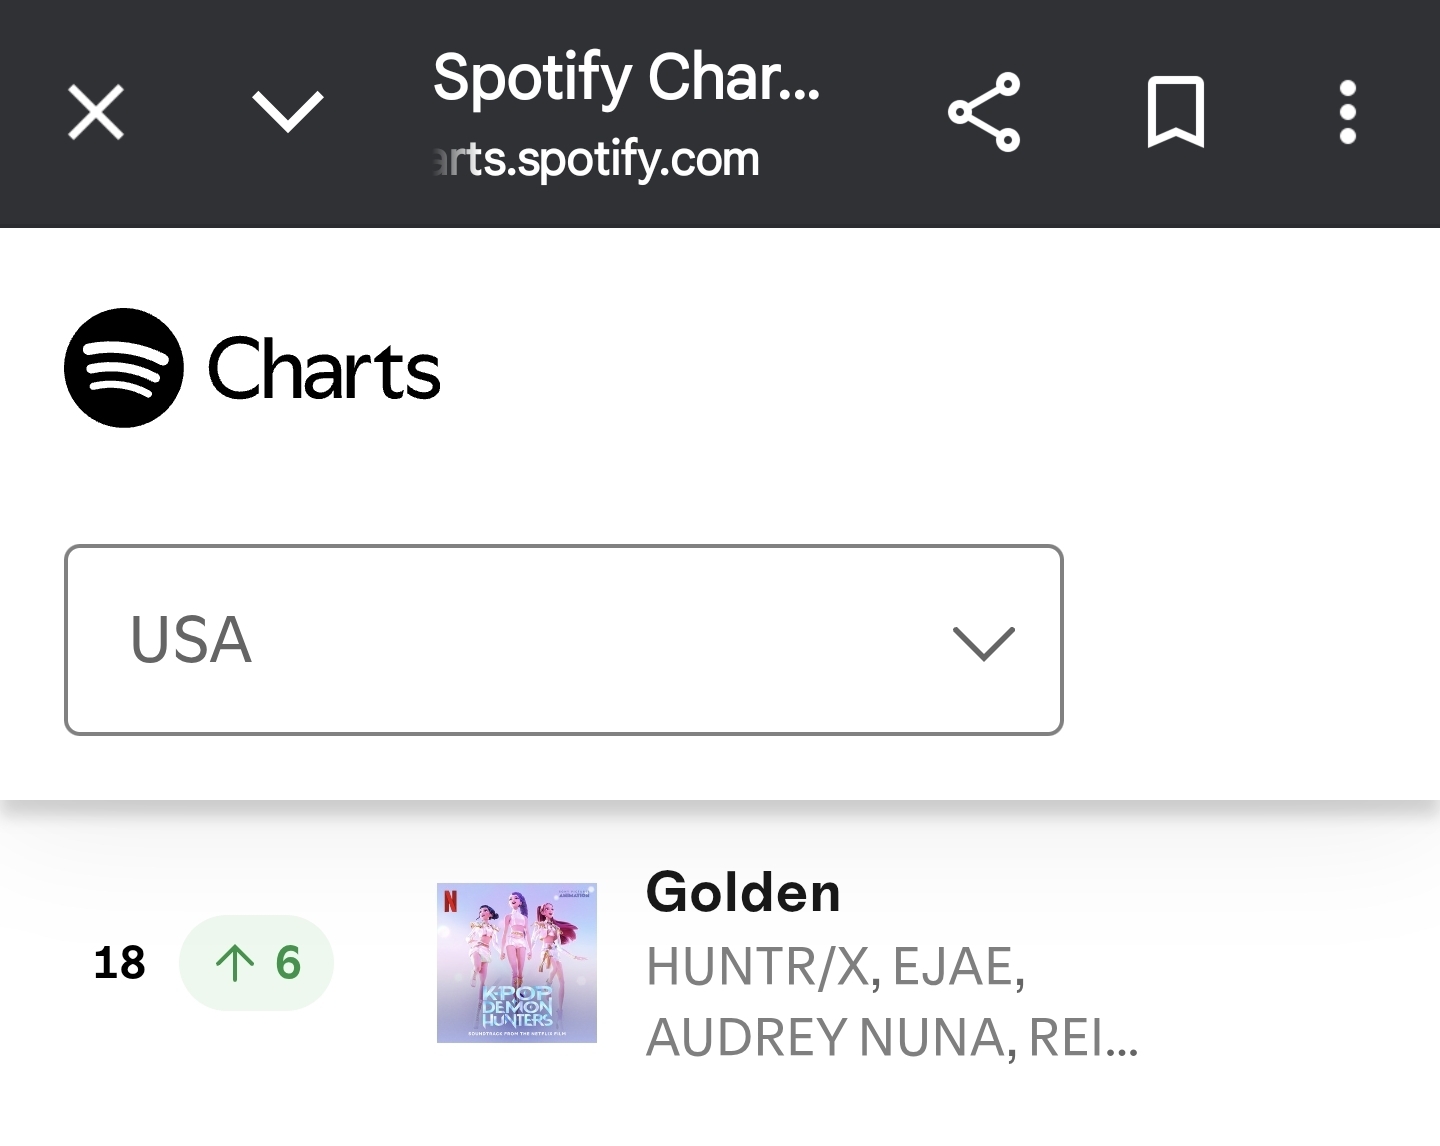Minimize the custom tab using the down chevron
The height and width of the screenshot is (1146, 1440).
288,112
